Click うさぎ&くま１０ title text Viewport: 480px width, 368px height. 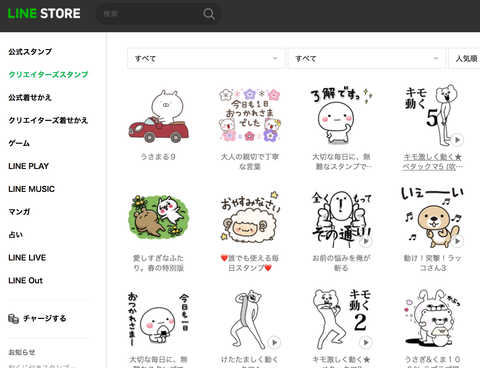pyautogui.click(x=433, y=359)
